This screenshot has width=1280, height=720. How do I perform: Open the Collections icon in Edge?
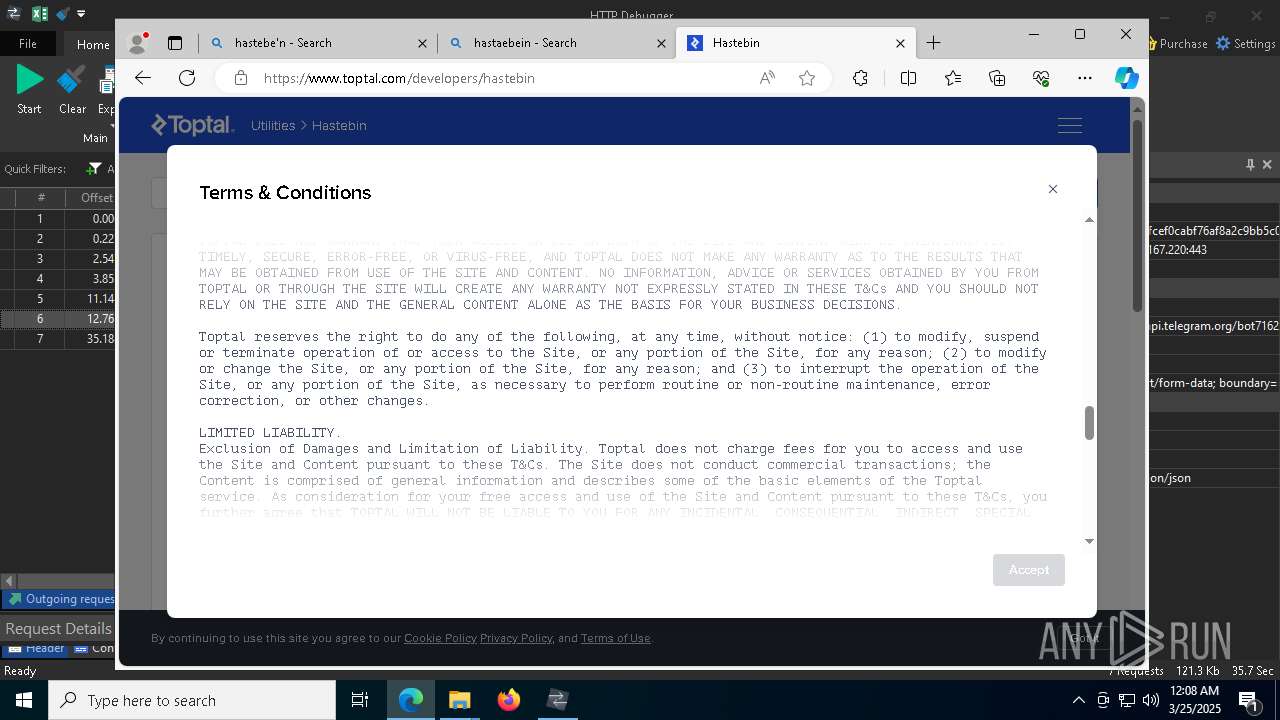click(x=997, y=78)
